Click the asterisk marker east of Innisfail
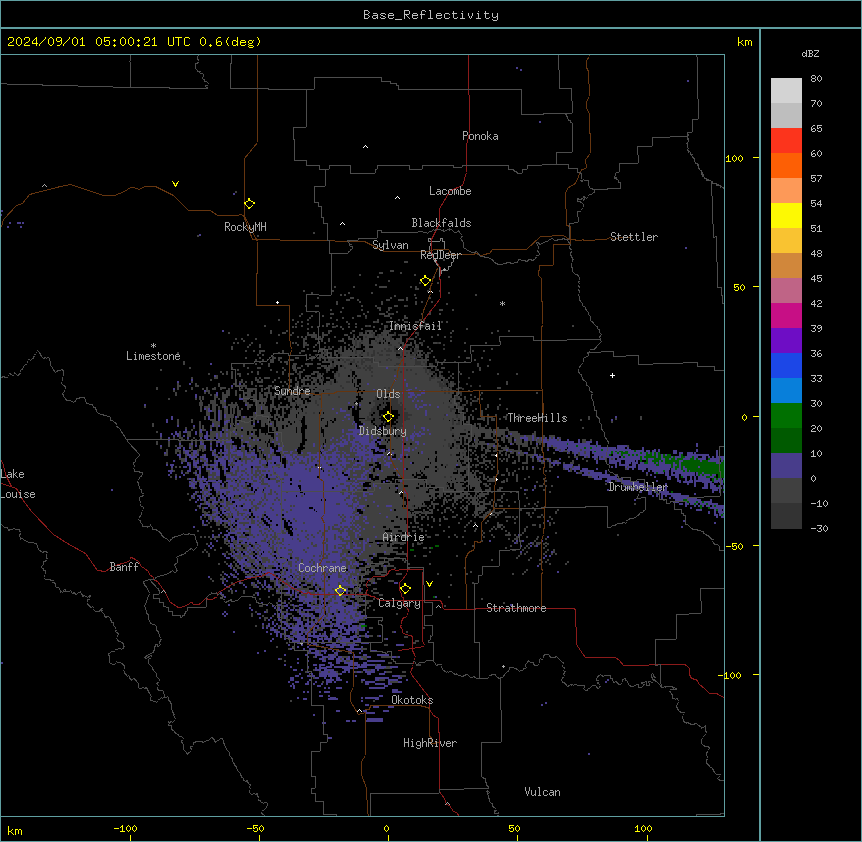Viewport: 862px width, 842px height. click(502, 303)
